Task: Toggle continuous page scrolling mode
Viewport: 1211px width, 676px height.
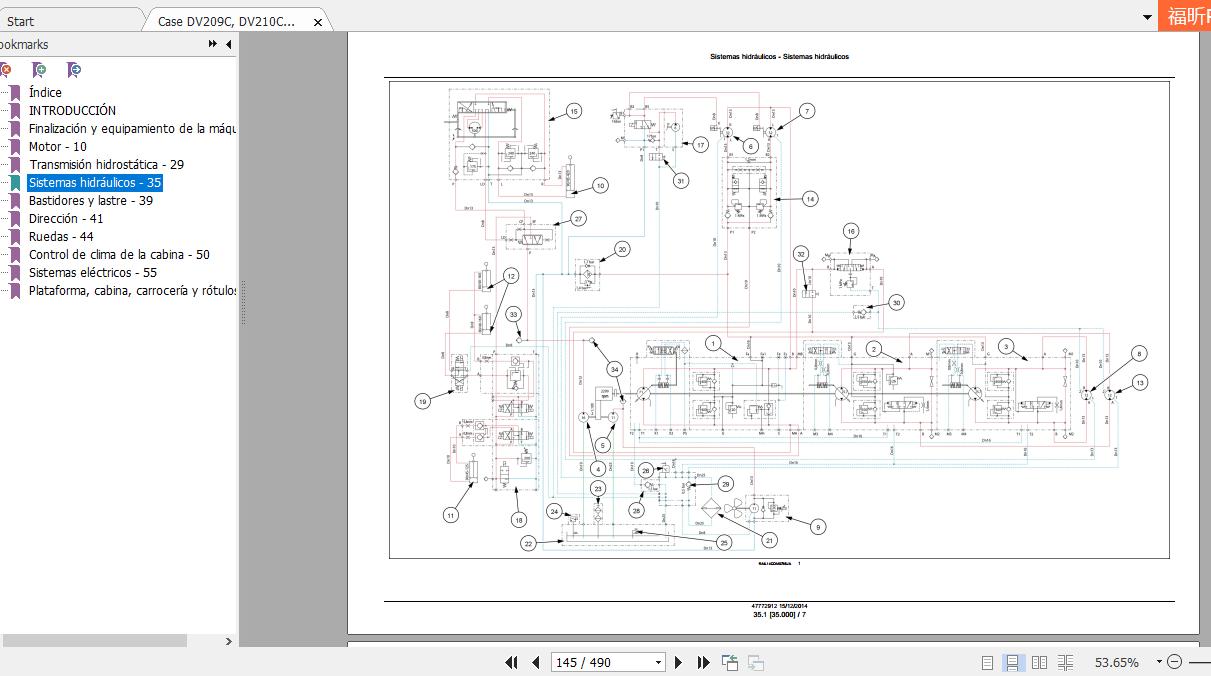Action: click(x=1013, y=662)
